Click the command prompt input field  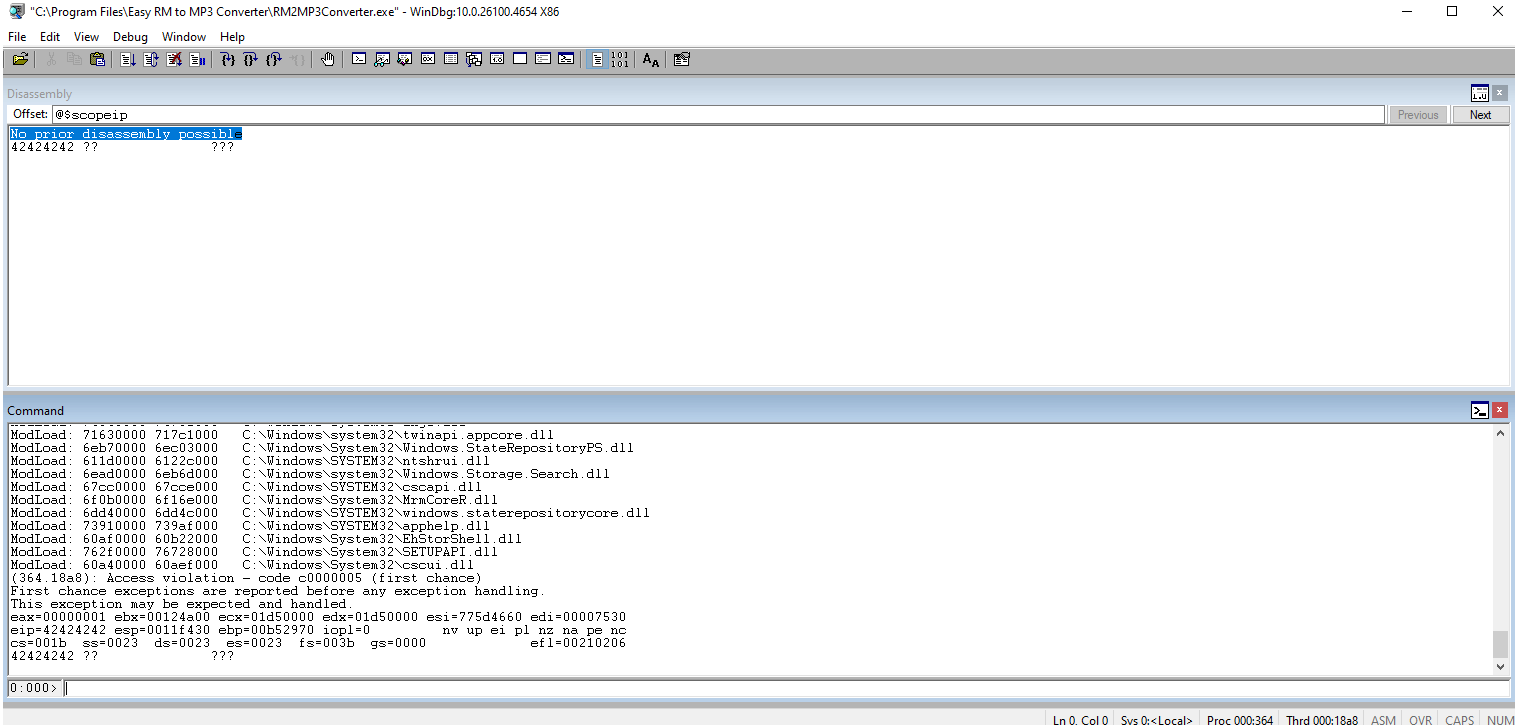pyautogui.click(x=785, y=688)
